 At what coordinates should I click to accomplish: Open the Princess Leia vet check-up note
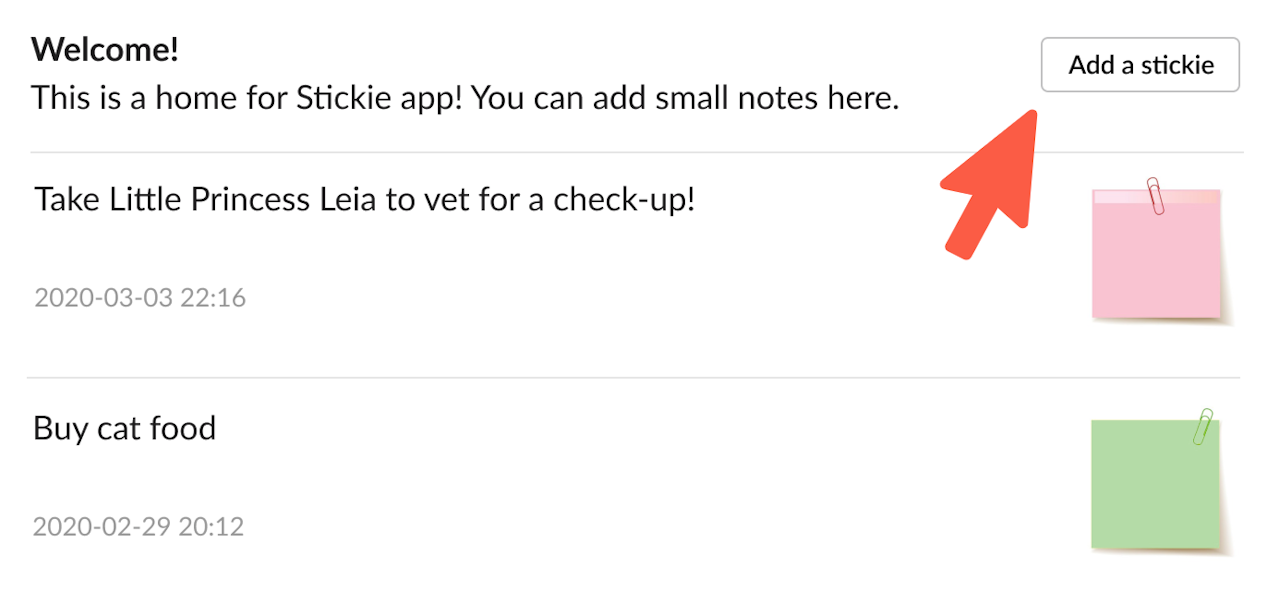coord(364,200)
